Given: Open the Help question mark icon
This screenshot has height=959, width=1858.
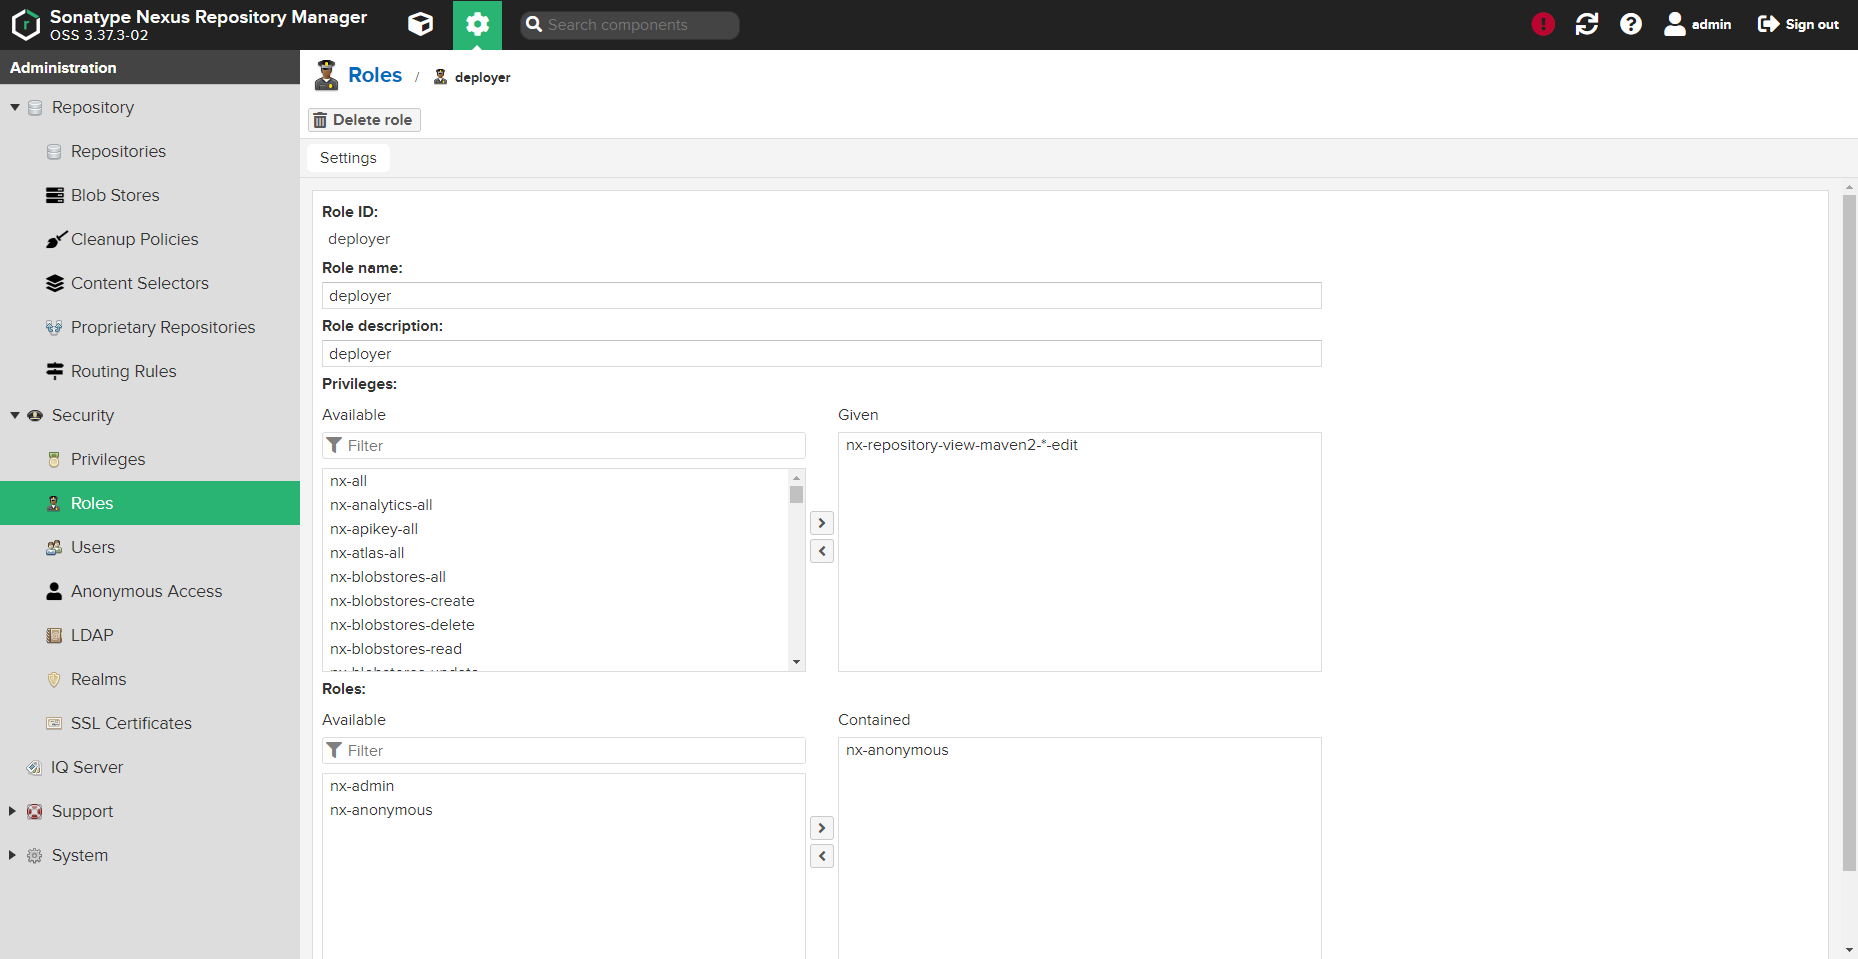Looking at the screenshot, I should [1631, 24].
